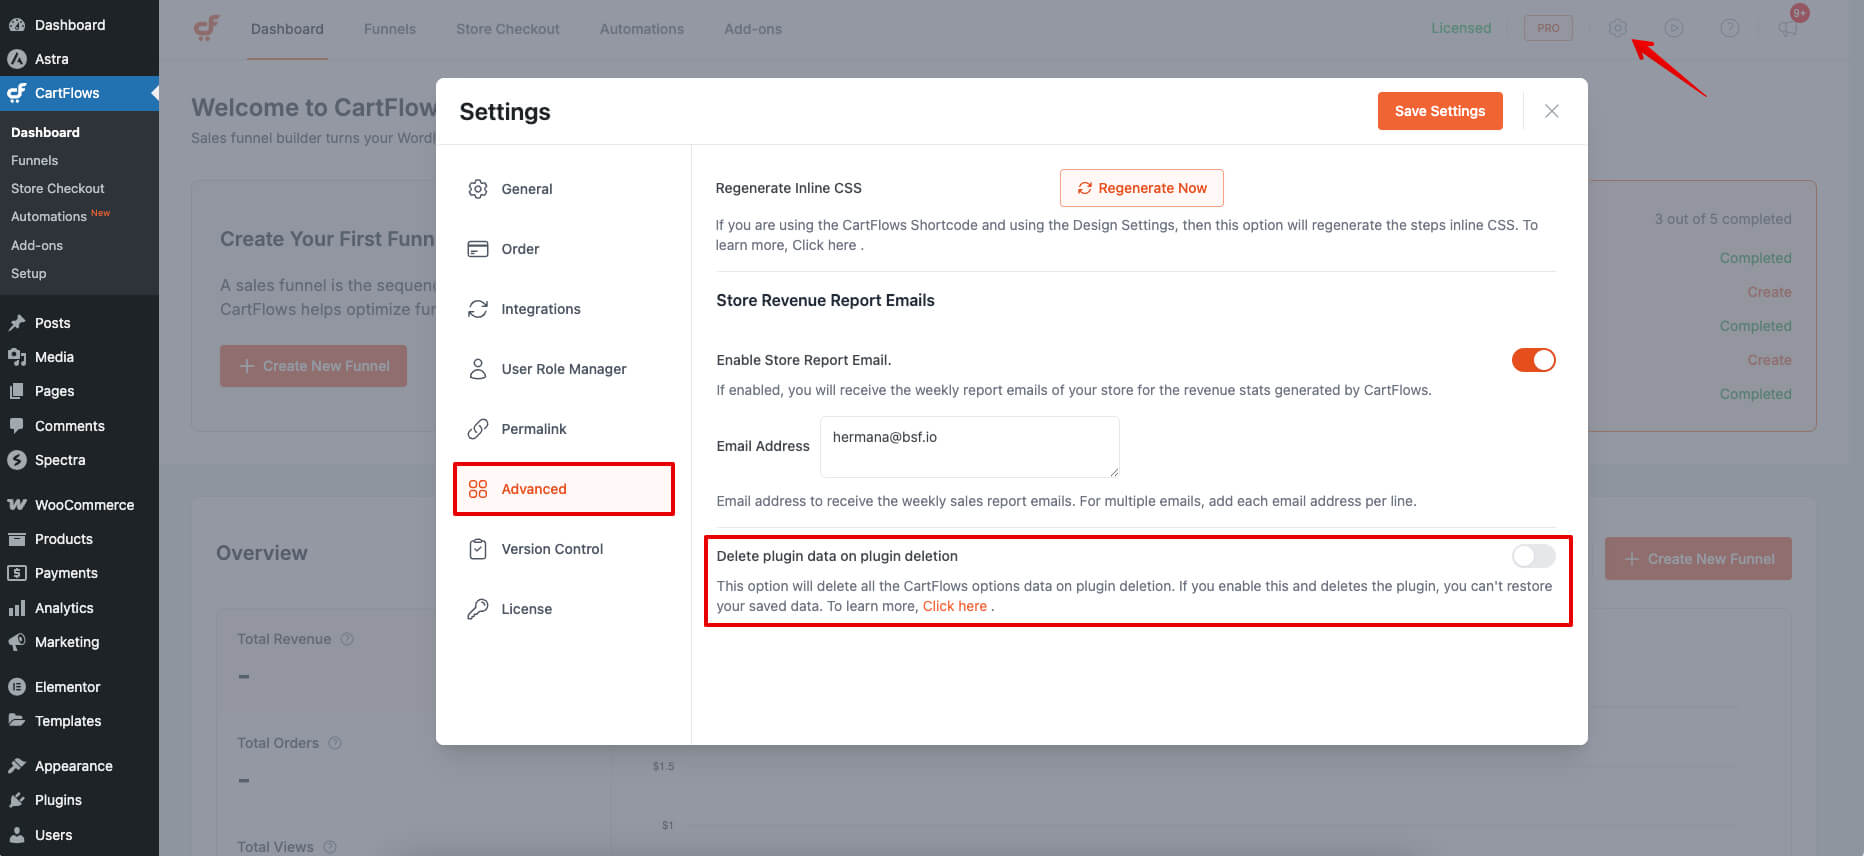Open the announcements megaphone icon
The image size is (1864, 856).
(1788, 28)
